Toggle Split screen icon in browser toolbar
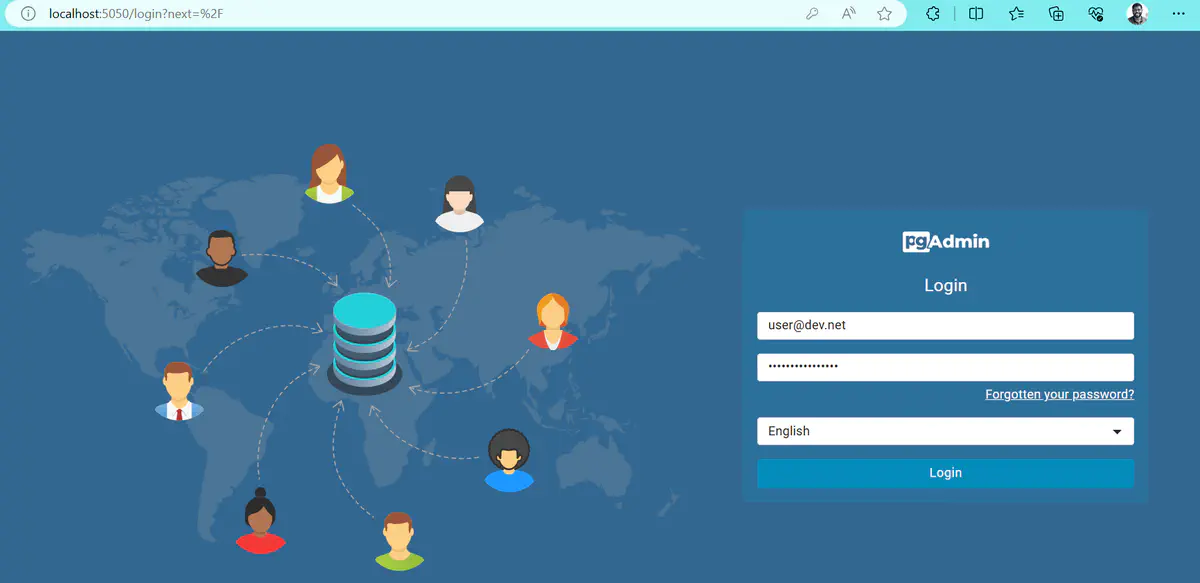The height and width of the screenshot is (583, 1200). 976,14
